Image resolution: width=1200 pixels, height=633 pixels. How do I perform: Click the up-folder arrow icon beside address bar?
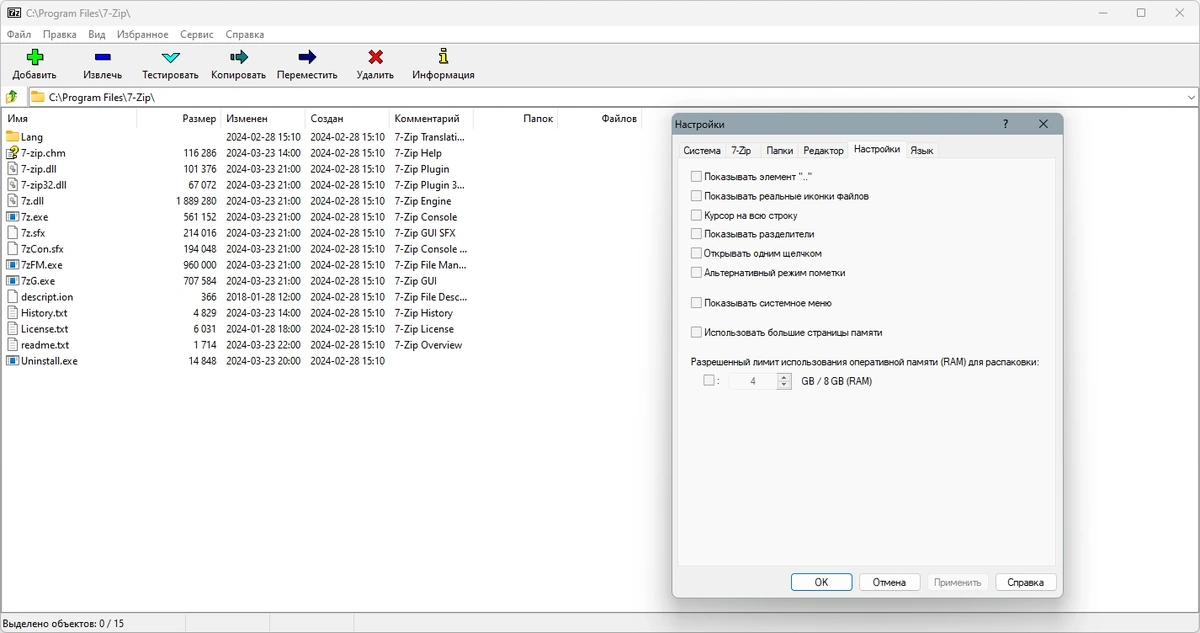click(12, 97)
